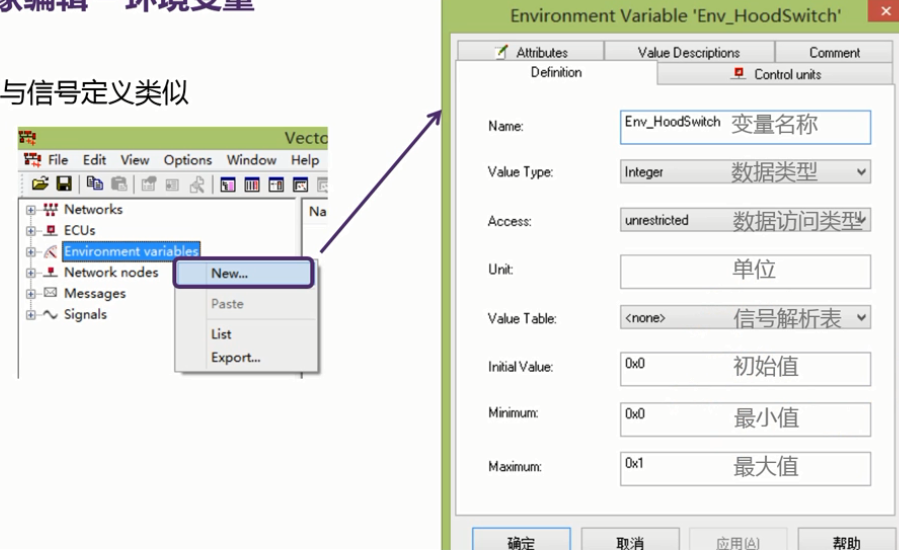Click the fourth window-layout toolbar icon

pyautogui.click(x=300, y=185)
